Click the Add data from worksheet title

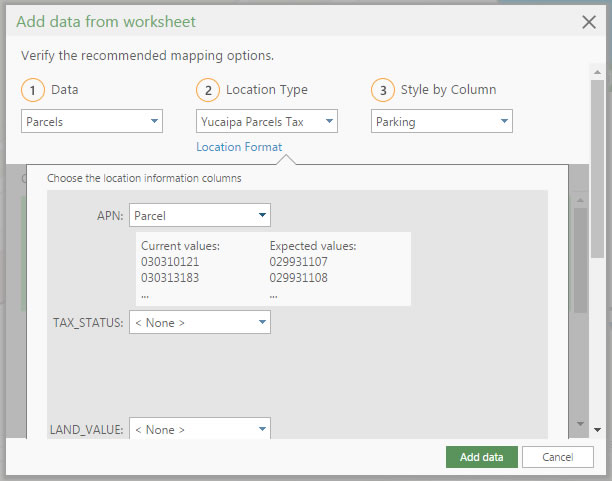(x=106, y=21)
